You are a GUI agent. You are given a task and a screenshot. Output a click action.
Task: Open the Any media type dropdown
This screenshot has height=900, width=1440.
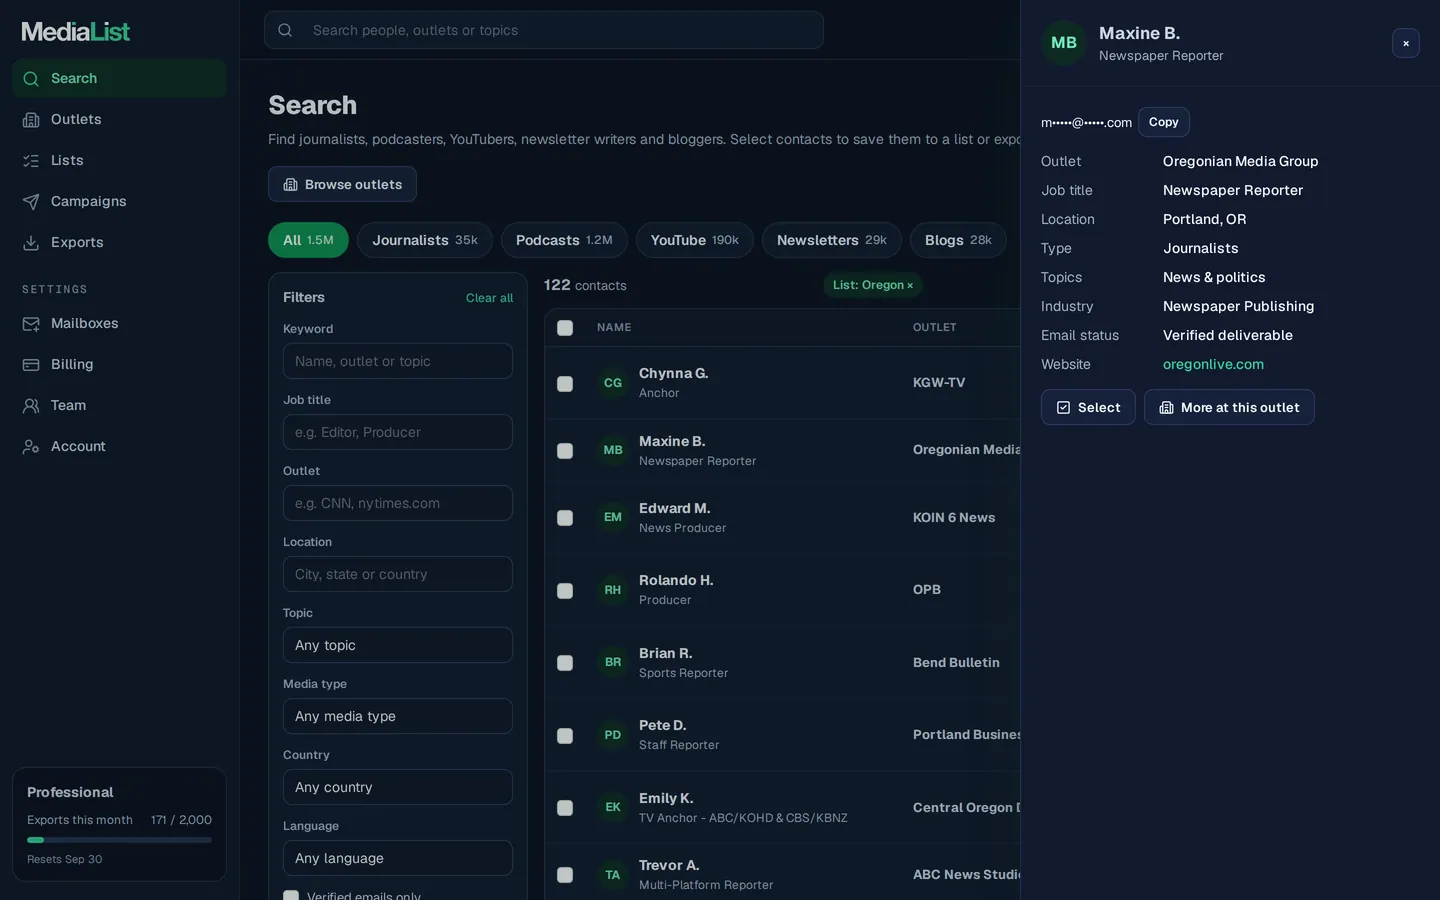pos(398,716)
